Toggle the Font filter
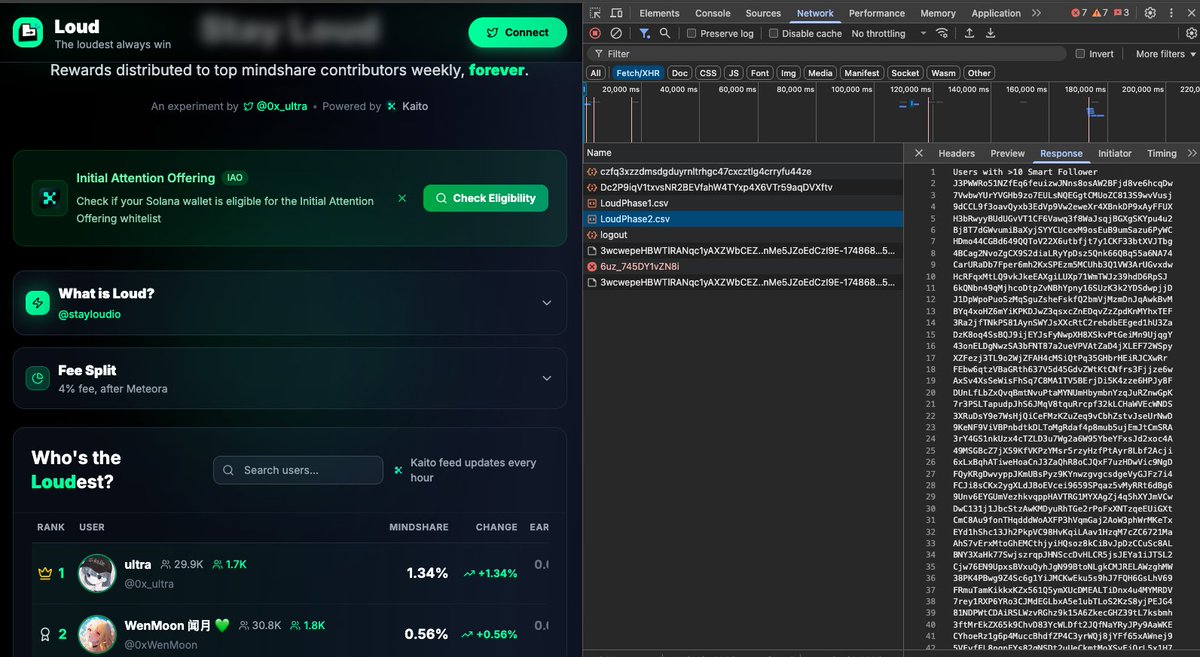 point(760,73)
